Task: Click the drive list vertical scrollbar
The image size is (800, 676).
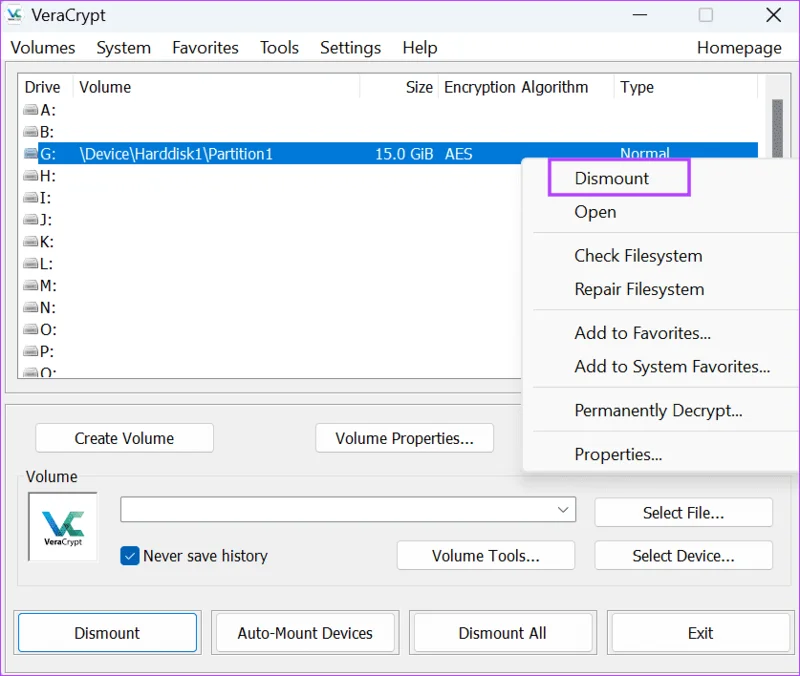Action: pyautogui.click(x=777, y=128)
